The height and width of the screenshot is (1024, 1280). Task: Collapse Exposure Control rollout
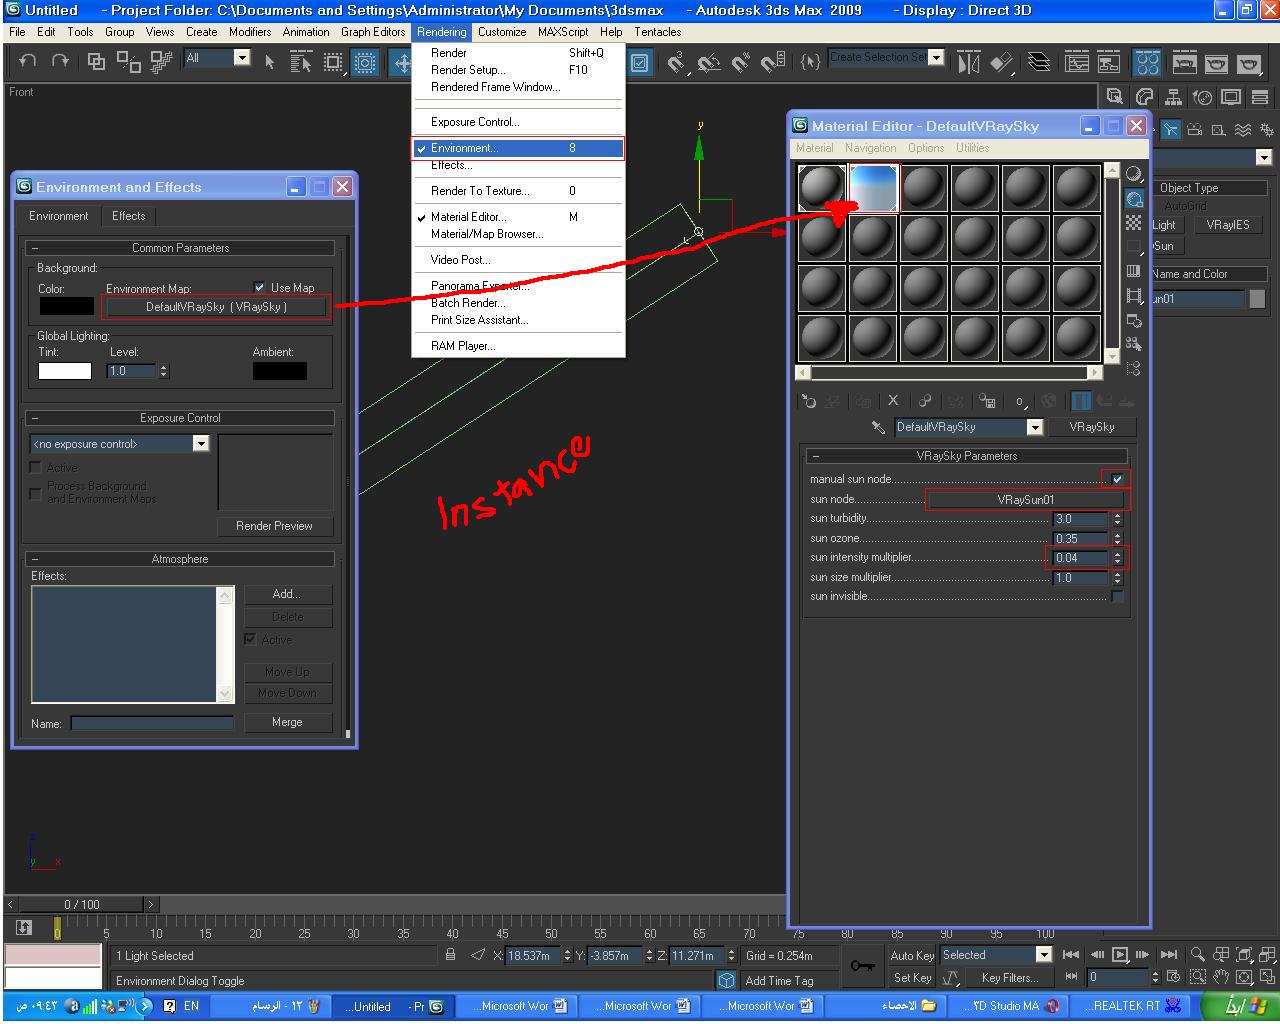[180, 417]
